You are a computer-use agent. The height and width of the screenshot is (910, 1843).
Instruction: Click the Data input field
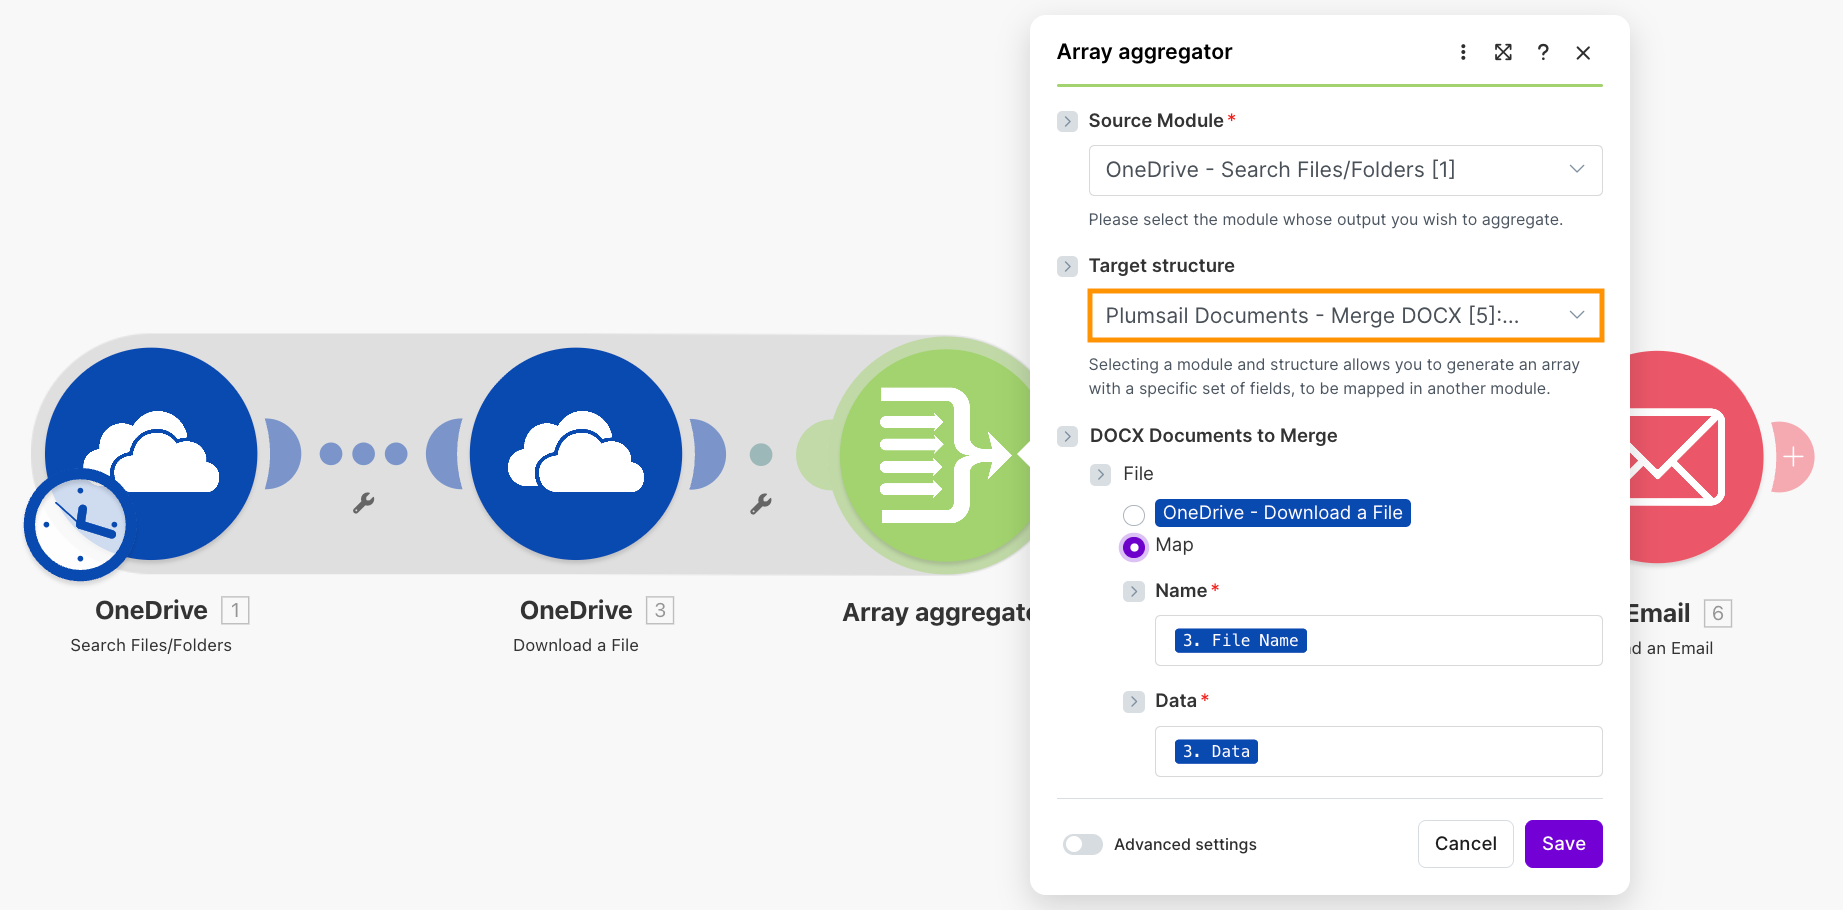click(1378, 751)
